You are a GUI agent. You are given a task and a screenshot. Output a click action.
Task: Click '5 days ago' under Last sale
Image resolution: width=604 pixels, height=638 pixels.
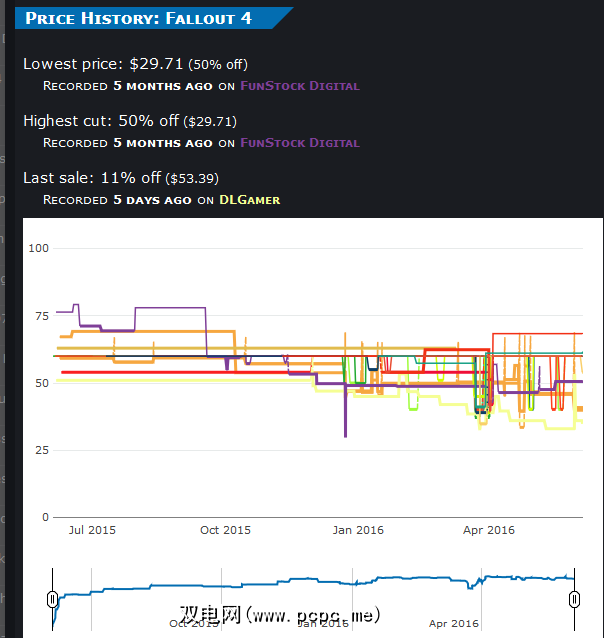[152, 200]
